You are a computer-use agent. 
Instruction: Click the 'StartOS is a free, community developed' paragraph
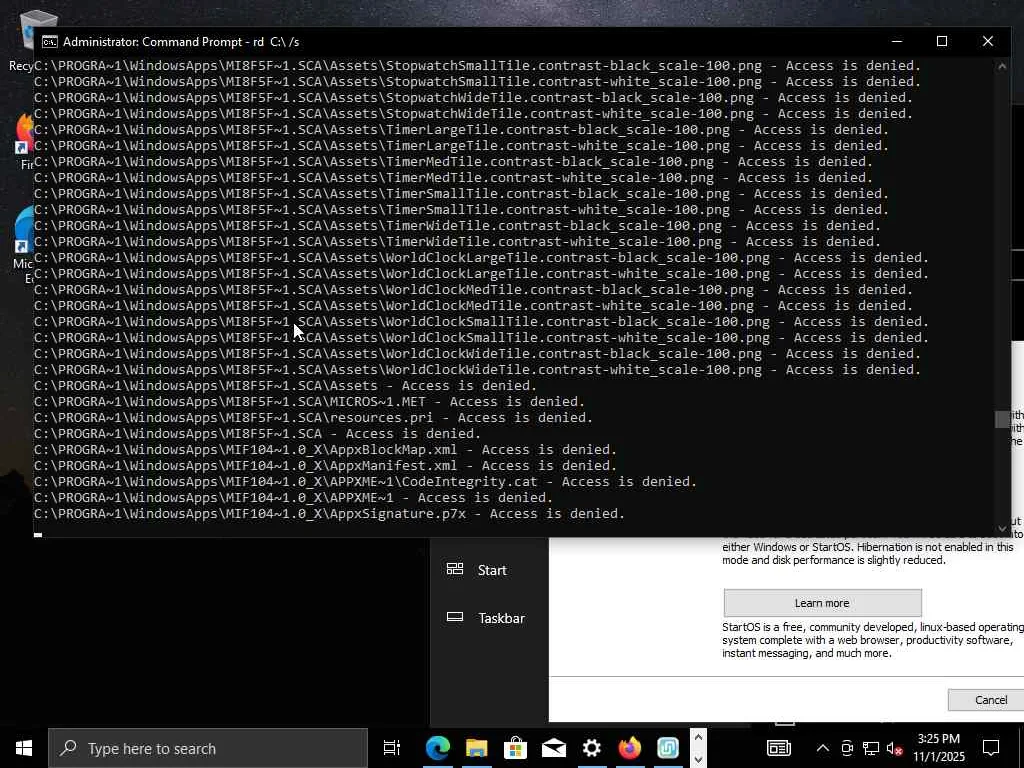click(872, 640)
